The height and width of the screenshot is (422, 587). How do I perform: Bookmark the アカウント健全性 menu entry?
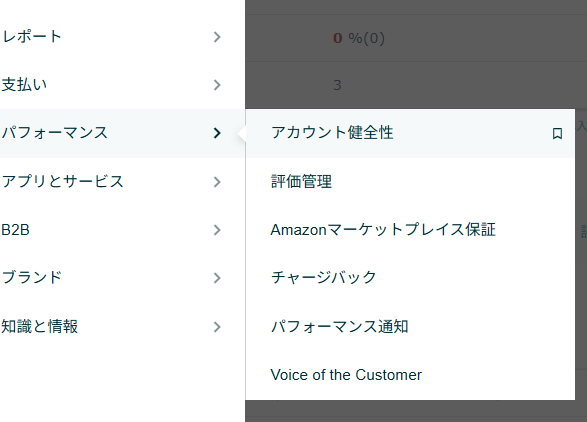point(557,133)
